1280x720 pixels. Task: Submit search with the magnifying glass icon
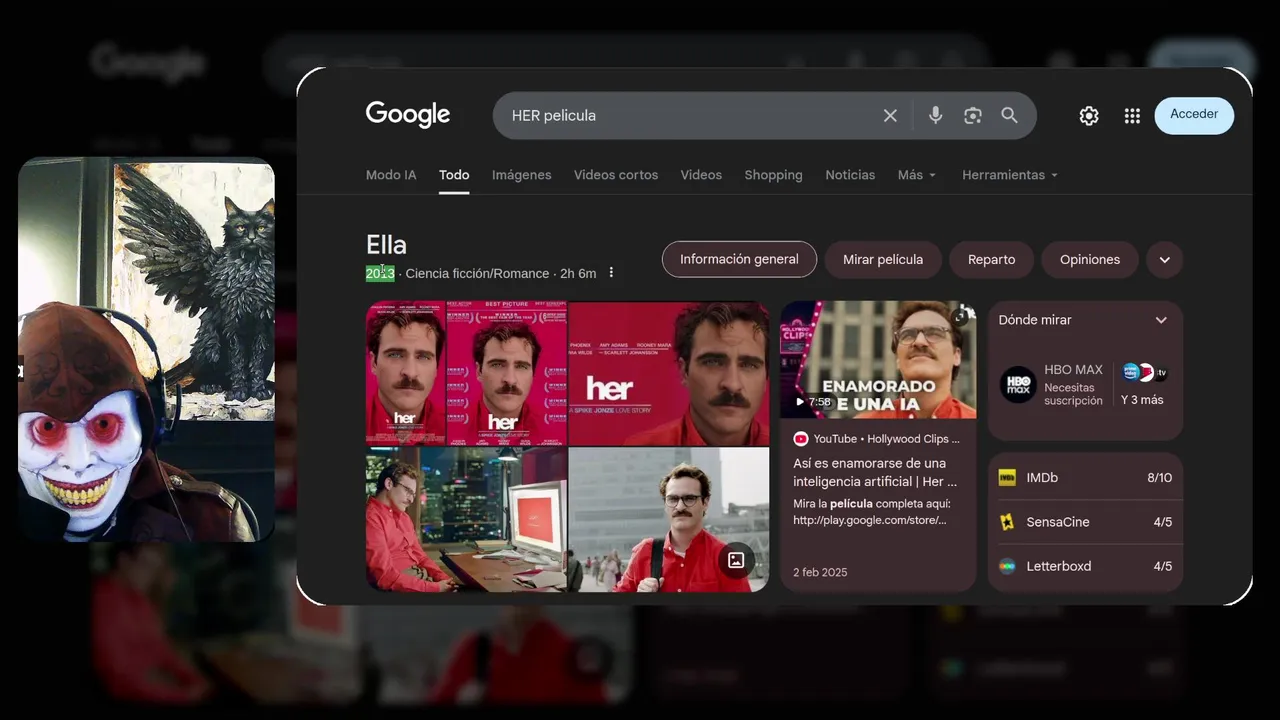point(1010,116)
